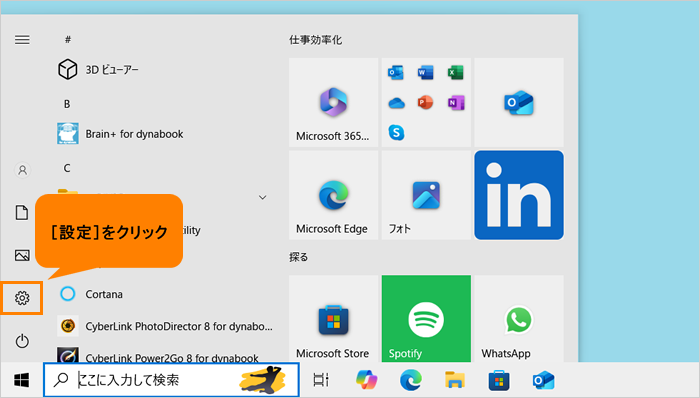Open CyberLink Power2Go 8 for dynabook

click(158, 357)
